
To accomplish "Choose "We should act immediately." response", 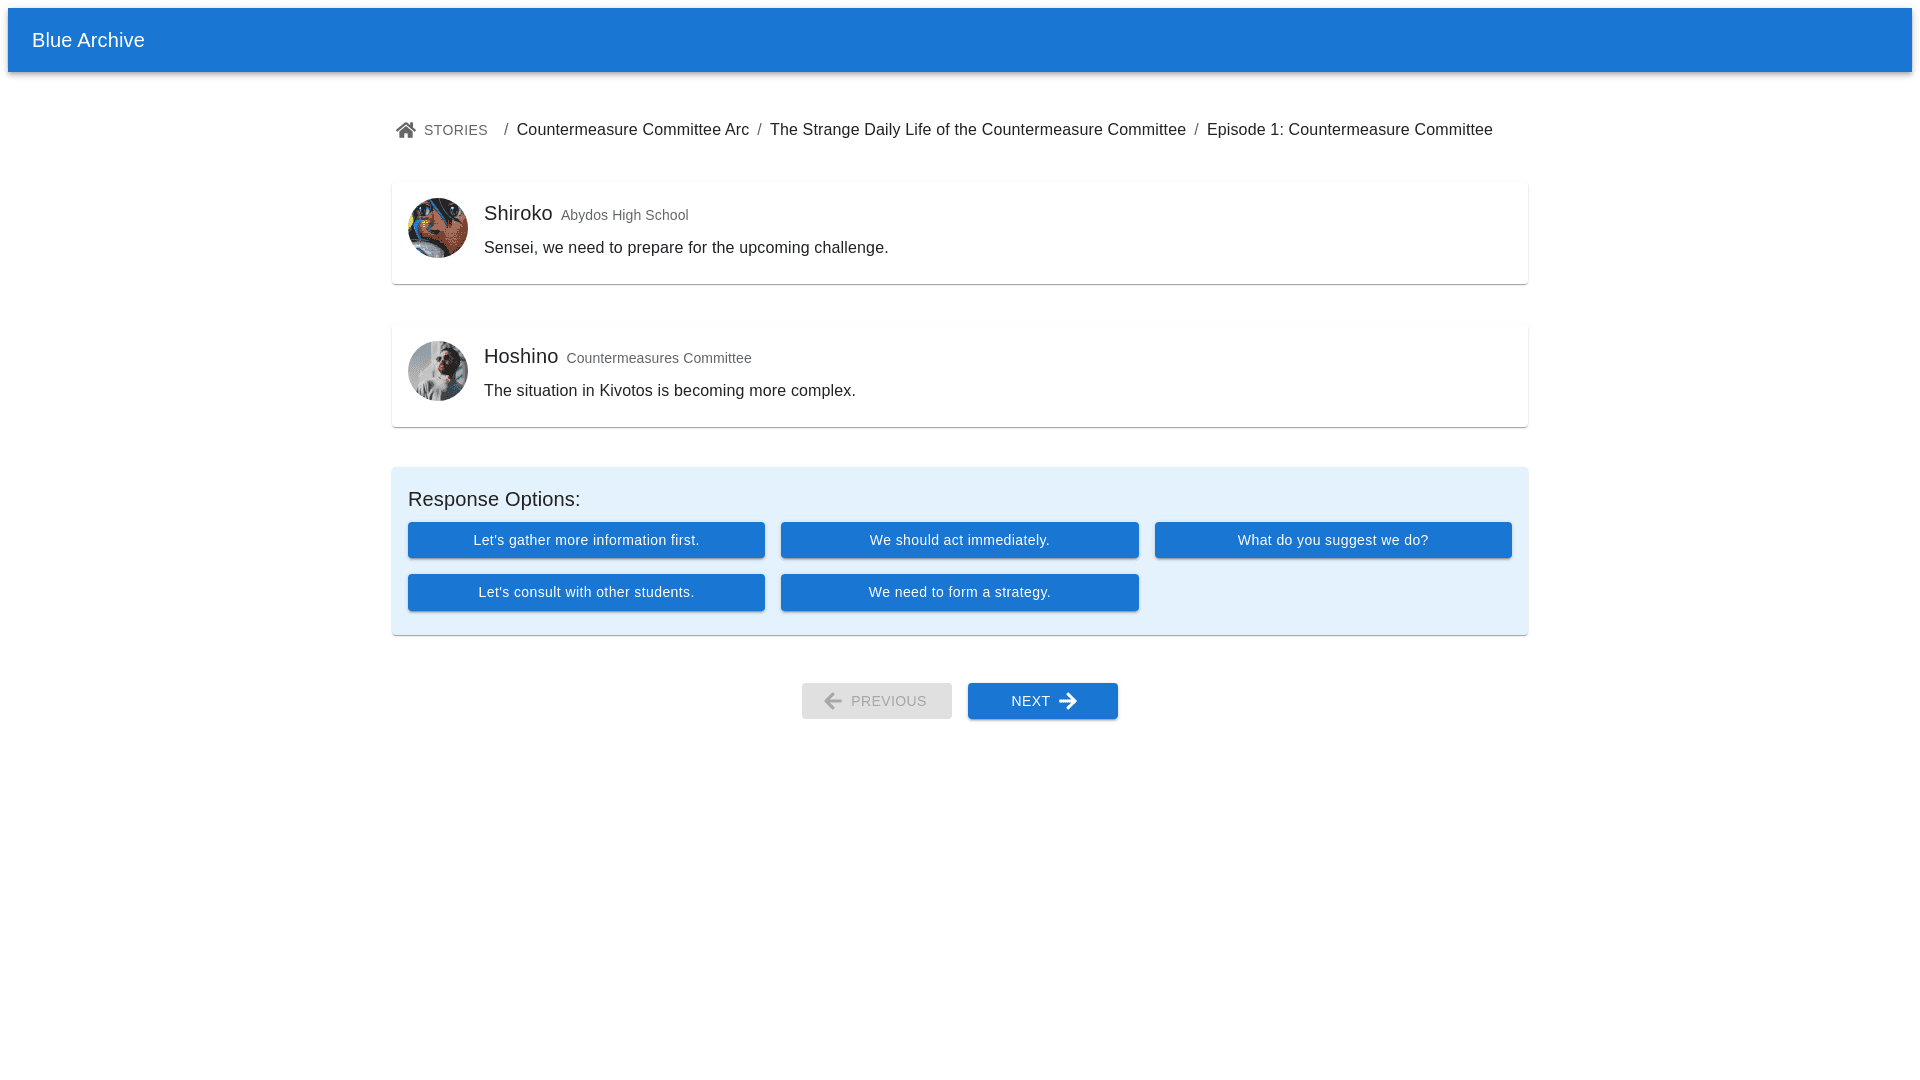I will pos(959,540).
